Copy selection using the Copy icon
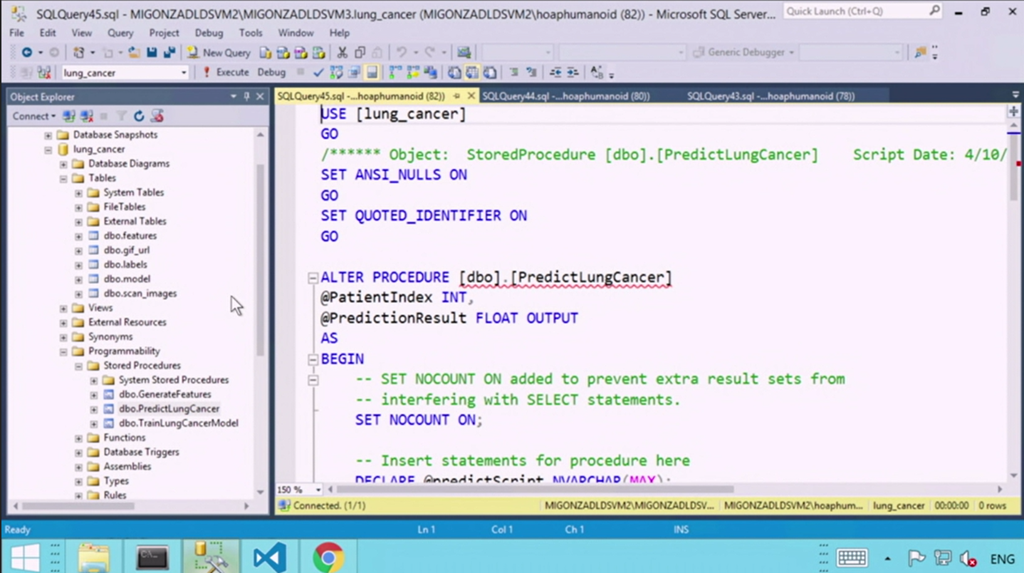The width and height of the screenshot is (1024, 573). point(360,52)
